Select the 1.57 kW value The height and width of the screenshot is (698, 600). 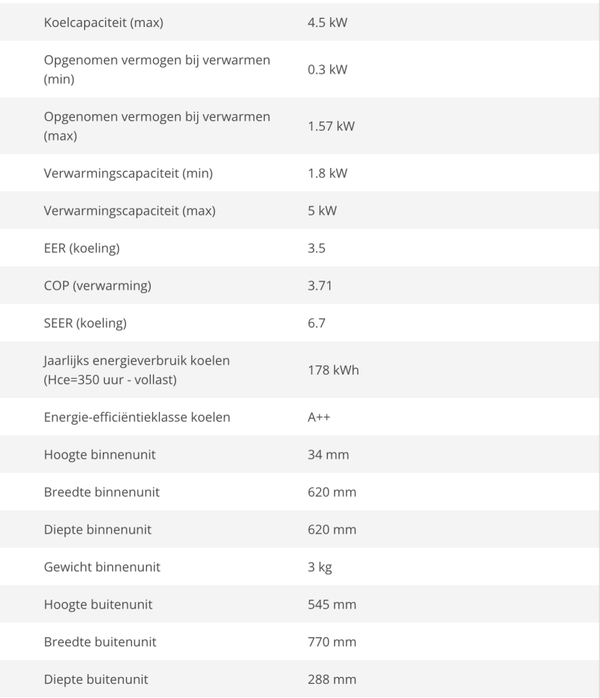click(331, 126)
